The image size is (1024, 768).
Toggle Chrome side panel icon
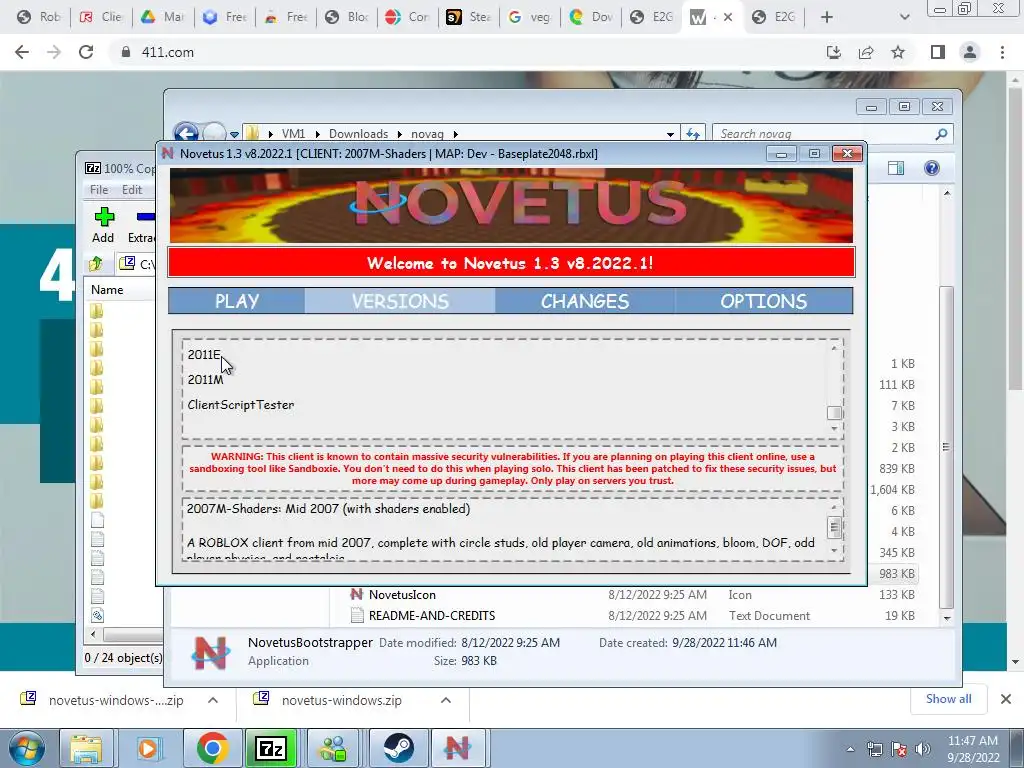938,52
